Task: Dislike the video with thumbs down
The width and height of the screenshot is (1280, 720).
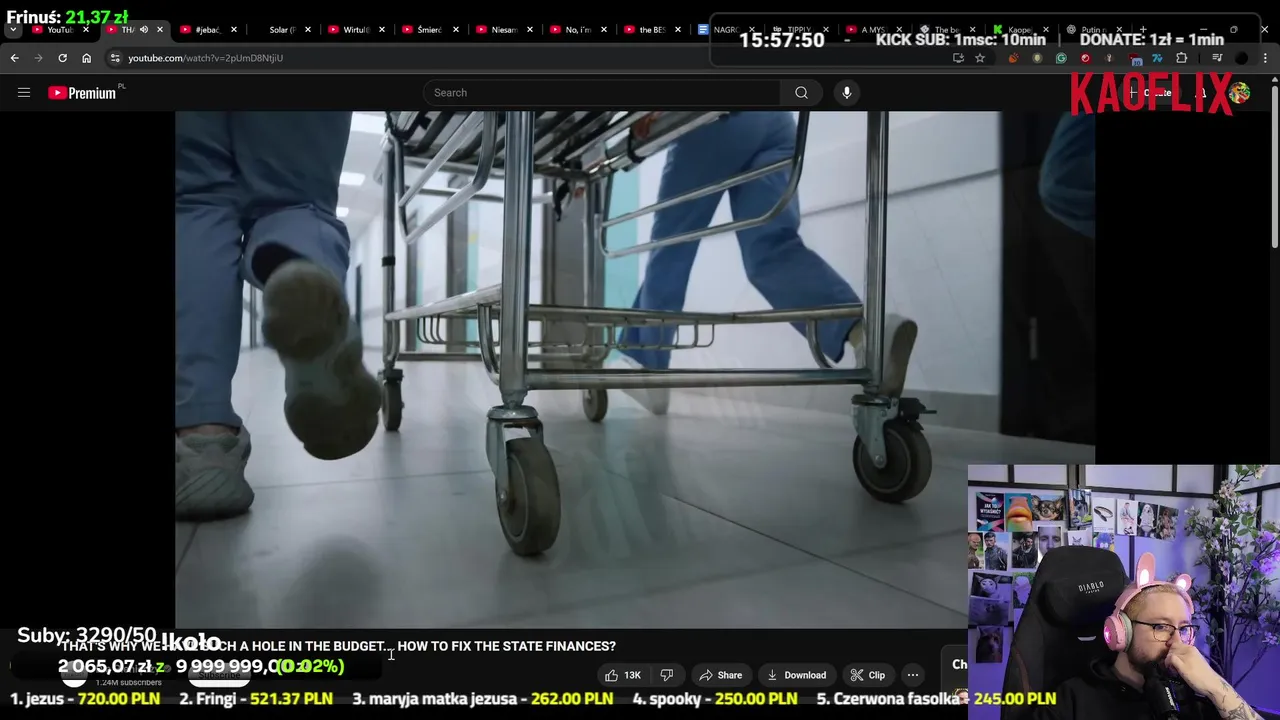Action: pyautogui.click(x=666, y=675)
